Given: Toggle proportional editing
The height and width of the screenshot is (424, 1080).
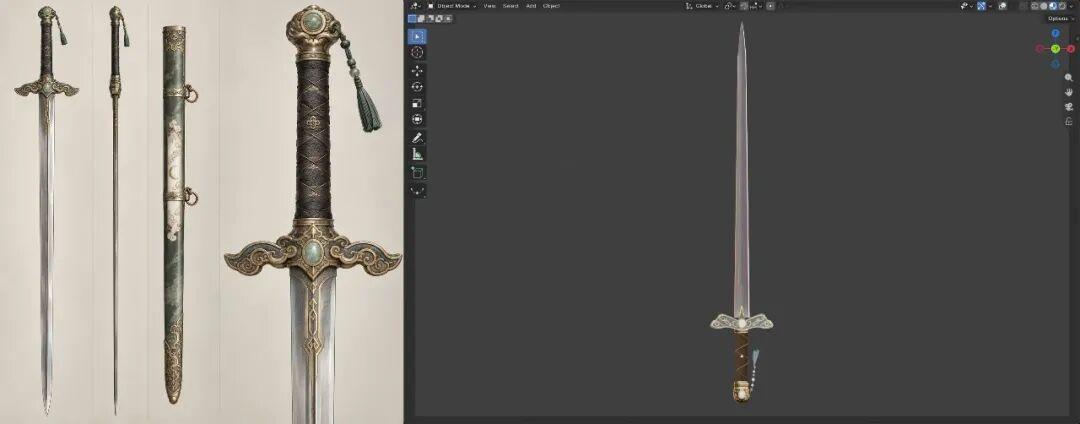Looking at the screenshot, I should click(x=770, y=6).
